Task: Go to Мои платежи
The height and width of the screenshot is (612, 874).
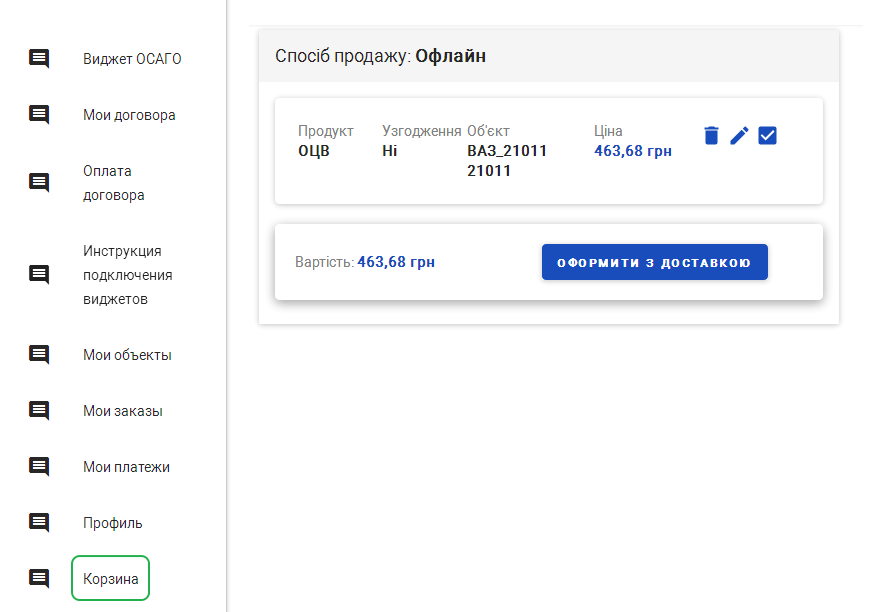Action: tap(126, 467)
